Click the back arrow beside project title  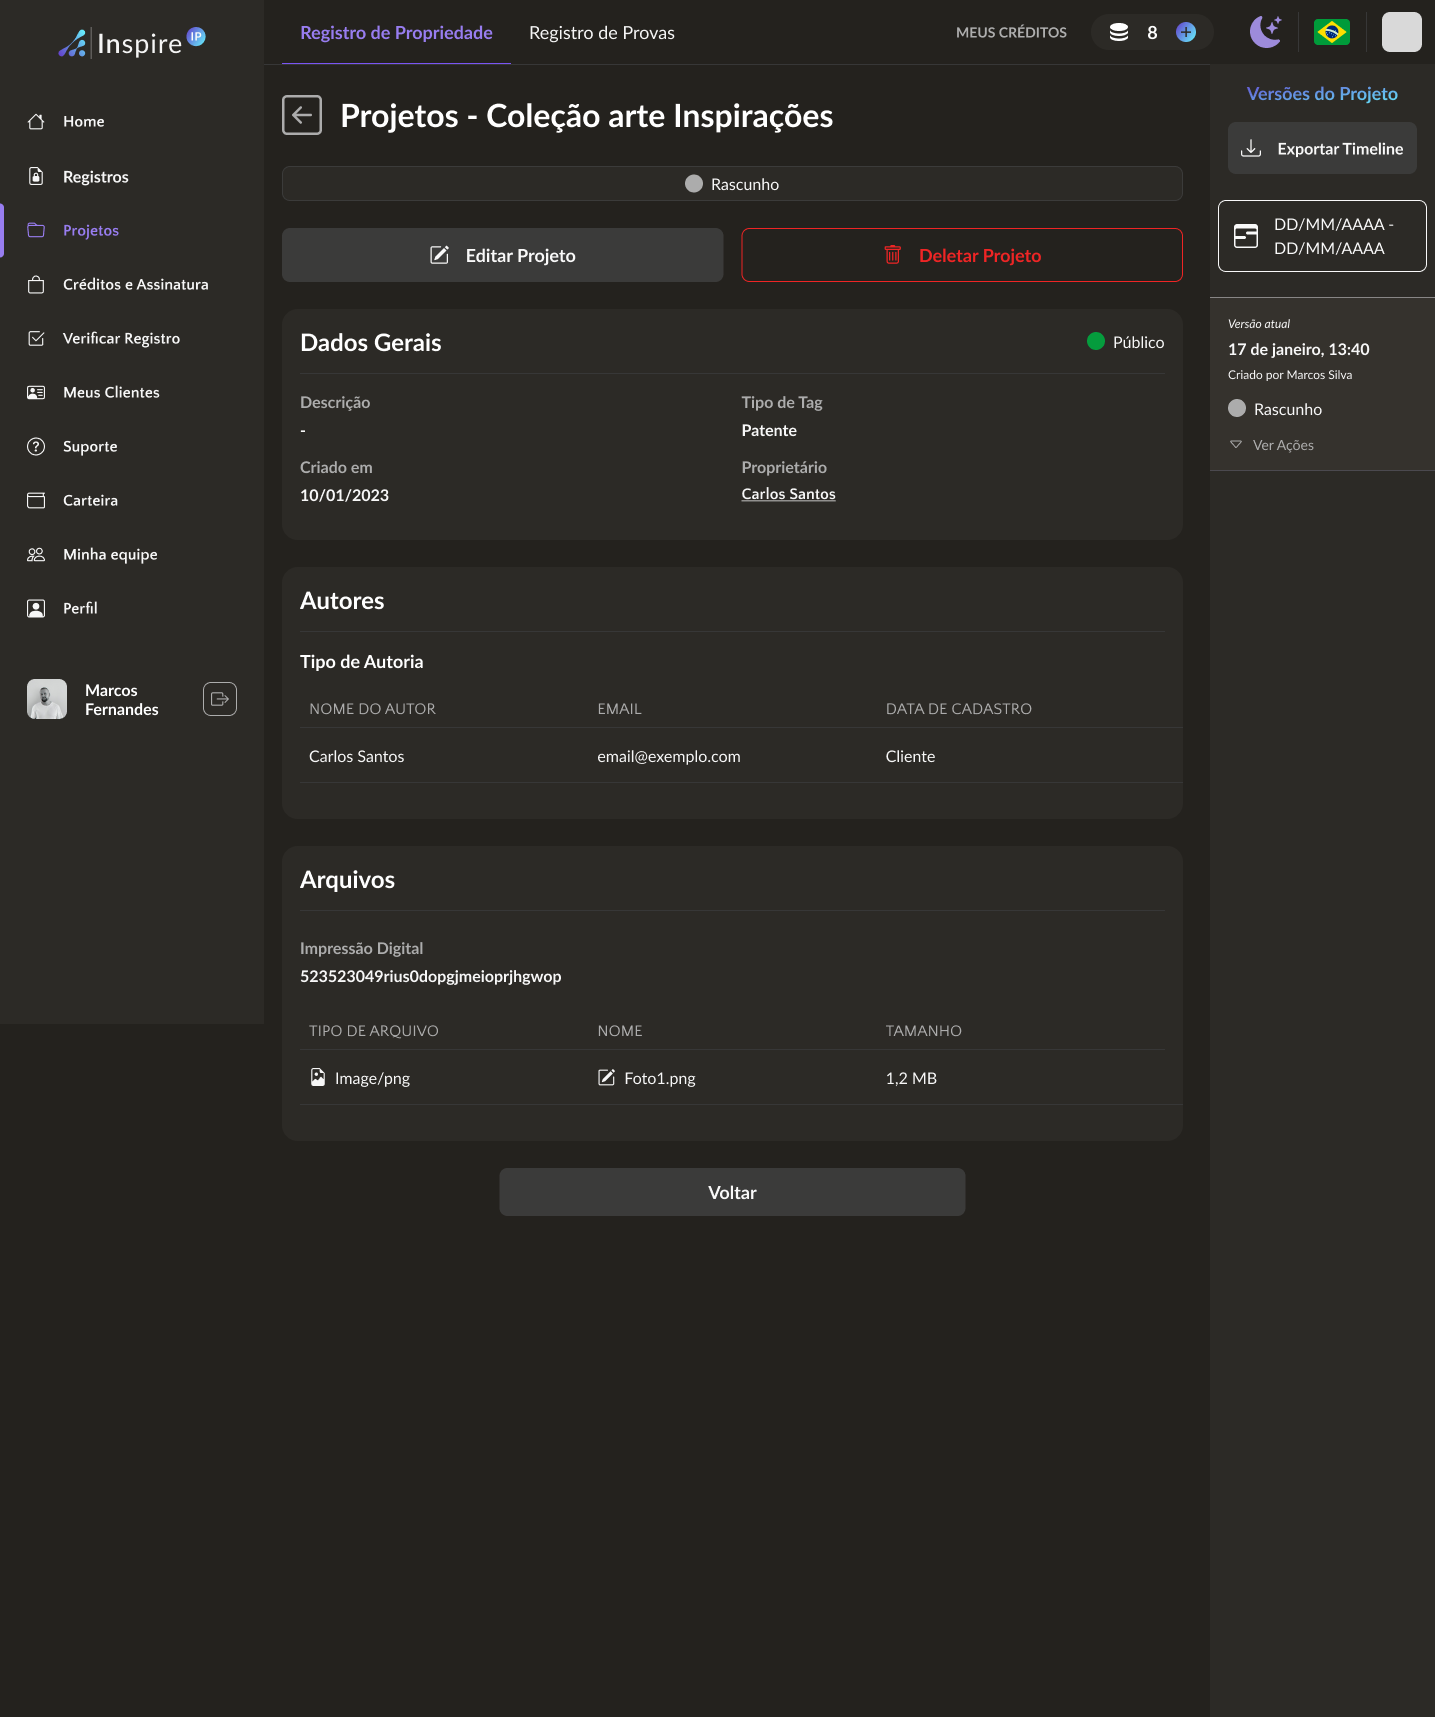[x=301, y=115]
